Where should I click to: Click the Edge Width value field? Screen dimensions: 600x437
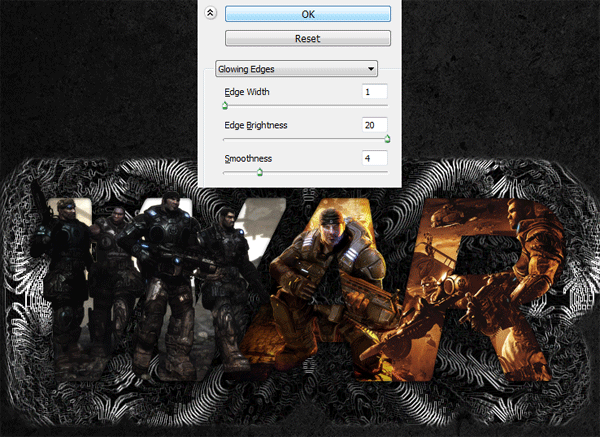click(374, 92)
